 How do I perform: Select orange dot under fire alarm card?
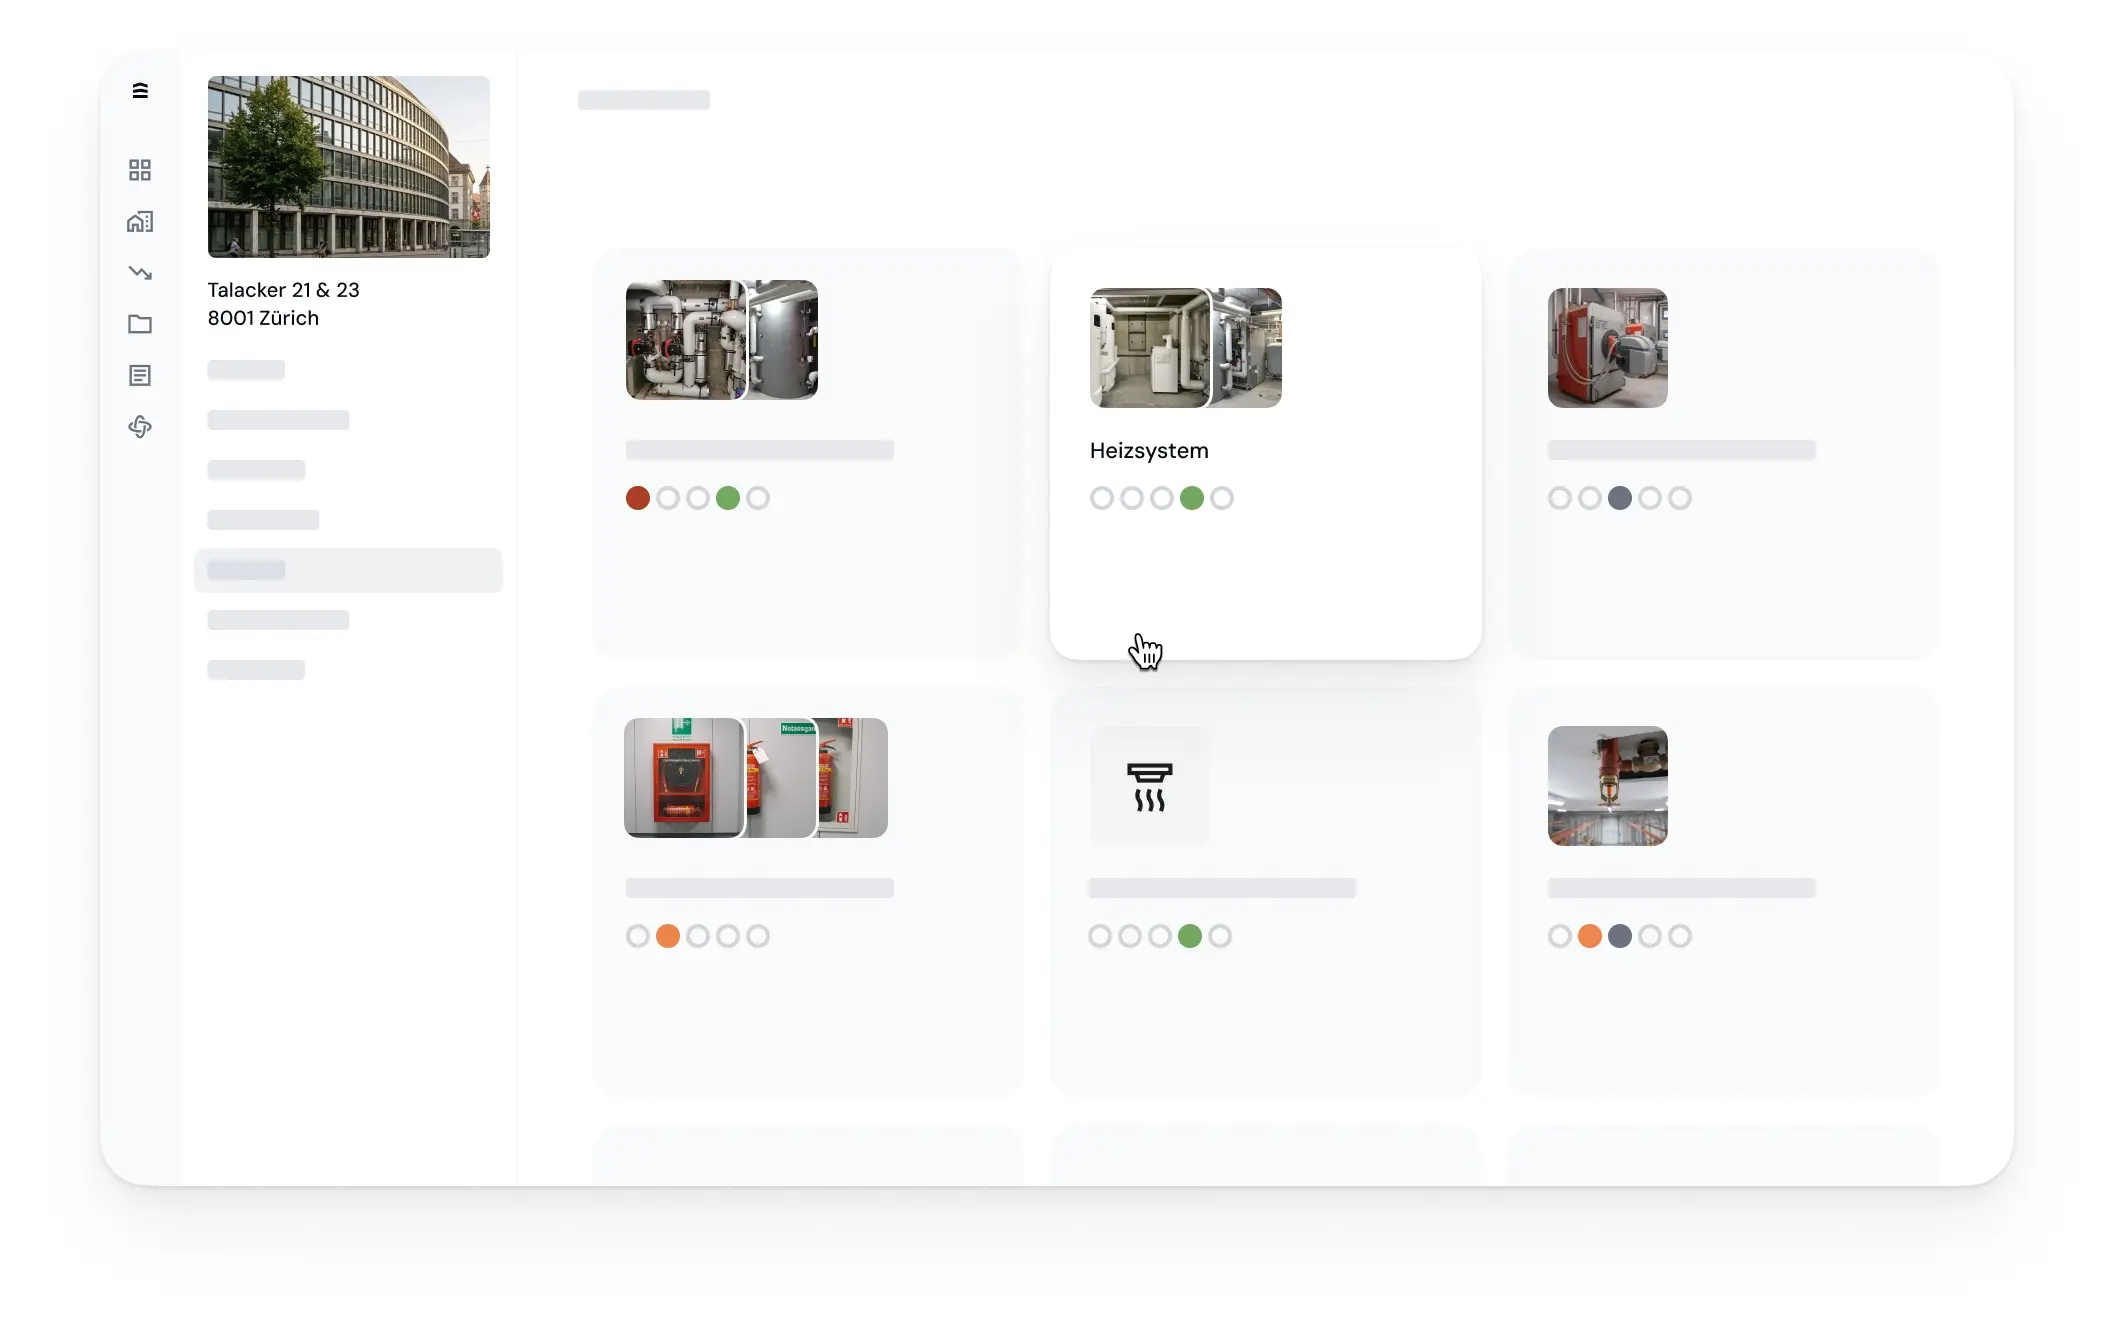click(668, 936)
